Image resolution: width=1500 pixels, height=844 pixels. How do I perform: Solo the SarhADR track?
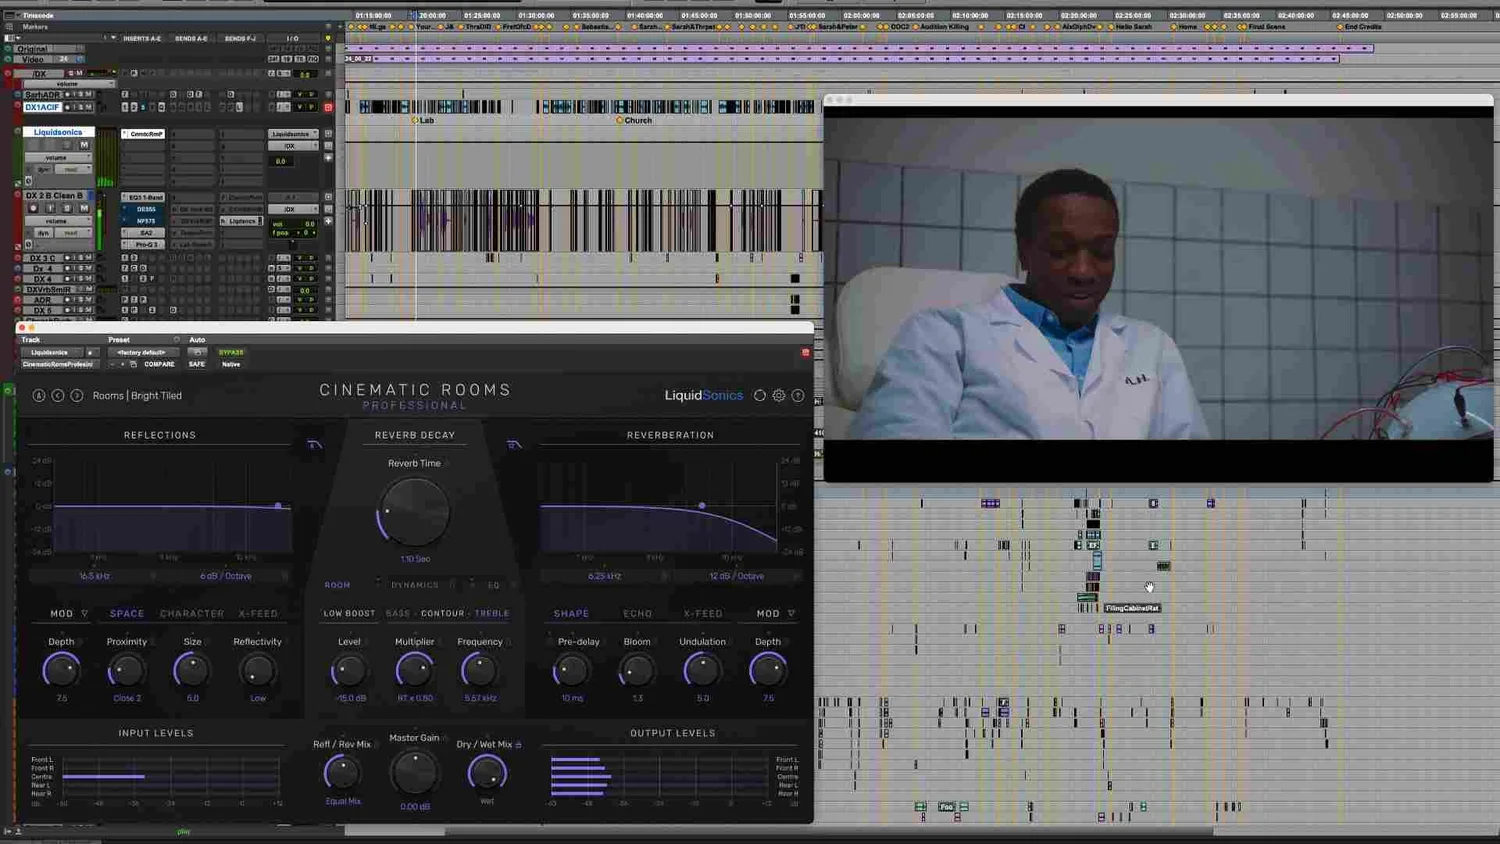pos(78,93)
